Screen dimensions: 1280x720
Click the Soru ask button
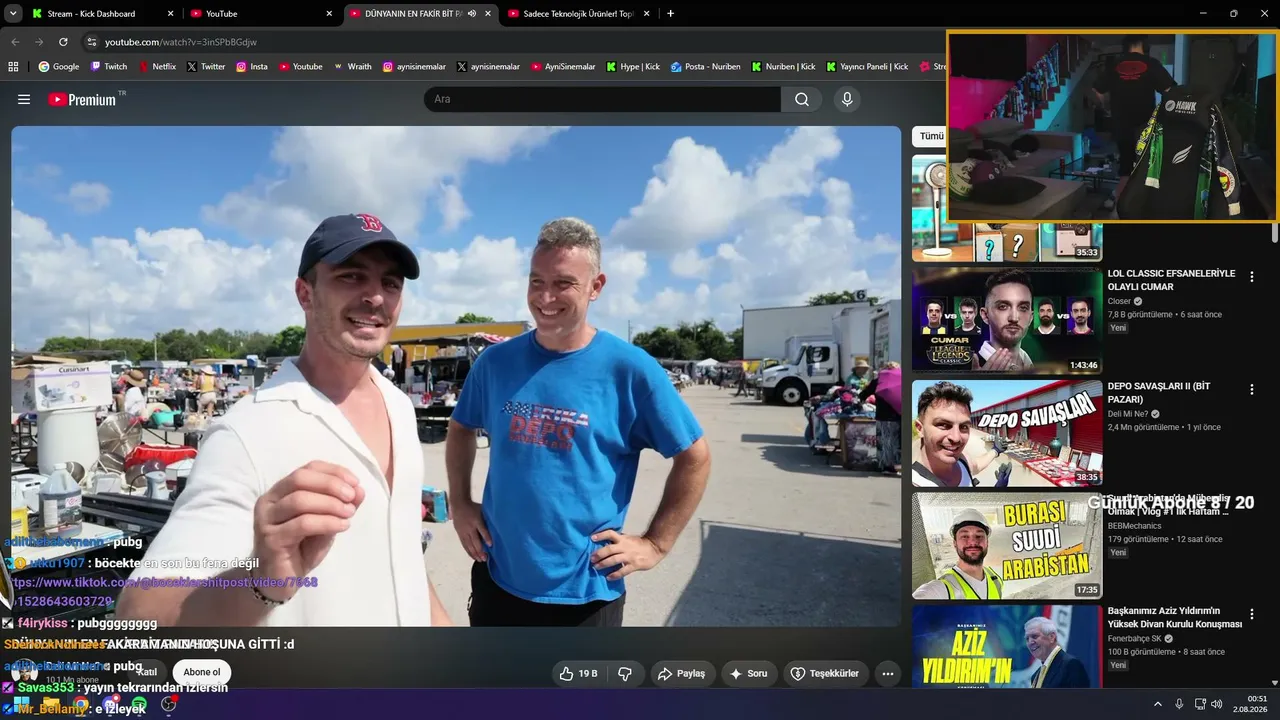pos(748,674)
